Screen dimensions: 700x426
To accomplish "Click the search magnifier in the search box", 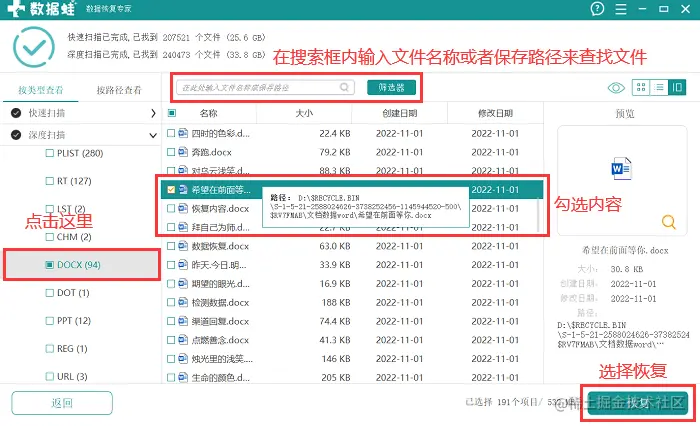I will coord(344,87).
